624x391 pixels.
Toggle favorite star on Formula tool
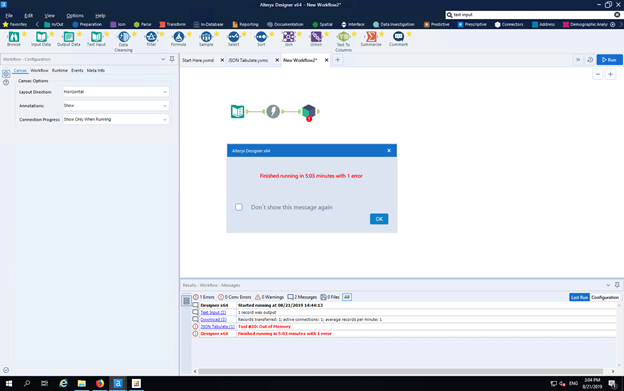tap(189, 34)
